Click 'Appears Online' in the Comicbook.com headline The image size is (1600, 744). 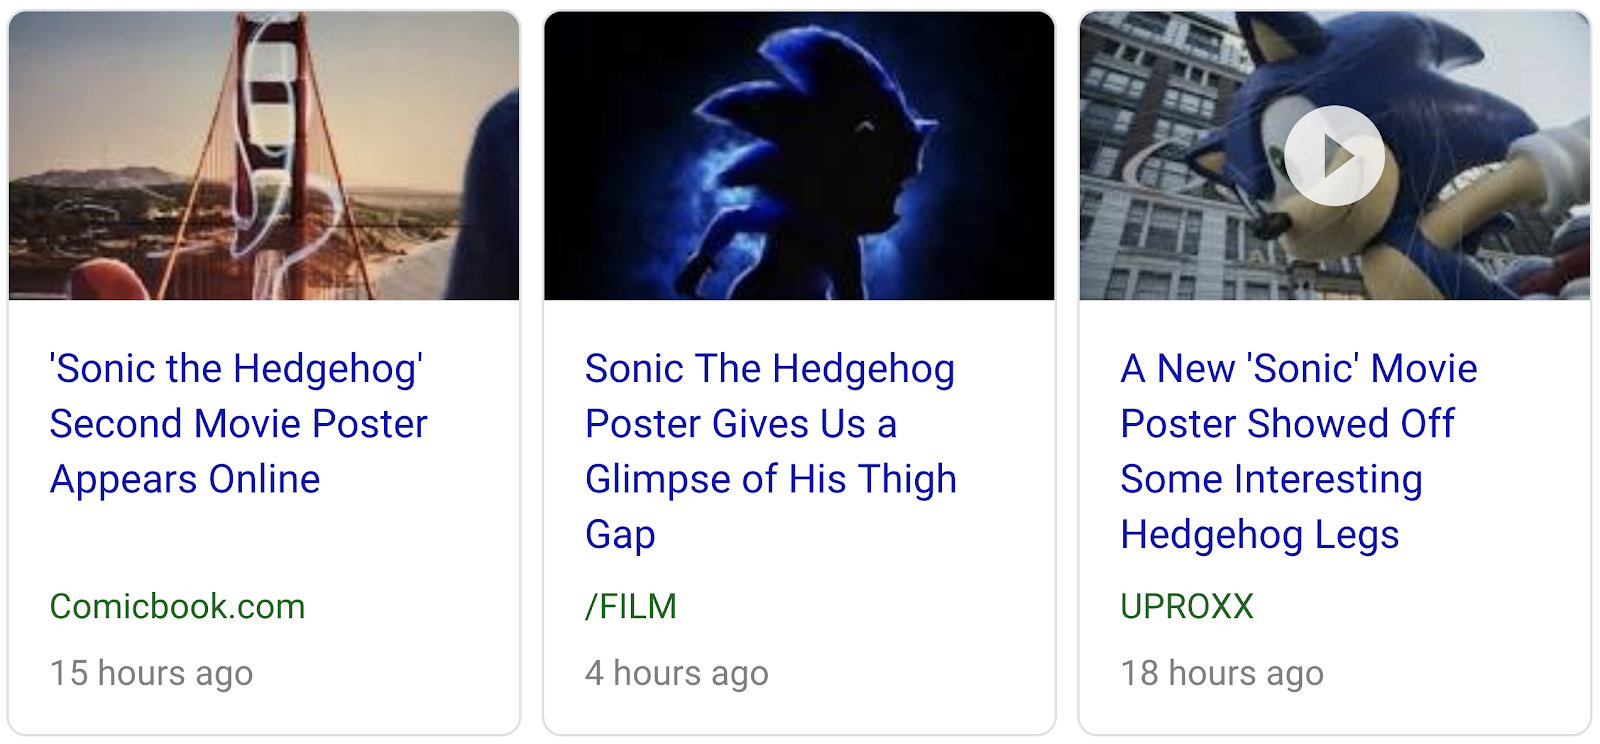point(185,479)
